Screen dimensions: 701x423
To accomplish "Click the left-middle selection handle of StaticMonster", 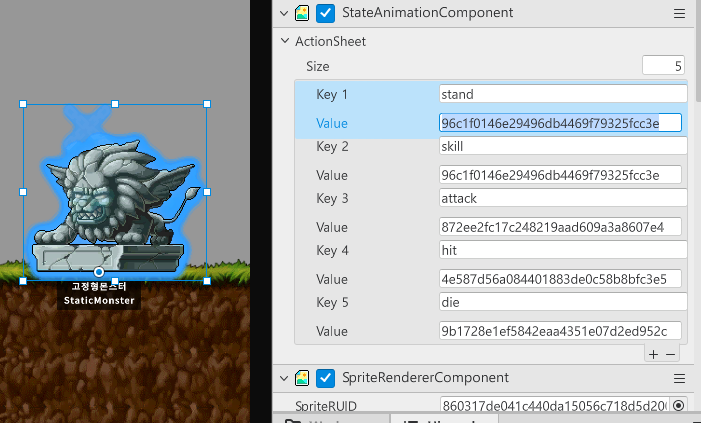I will click(x=23, y=192).
